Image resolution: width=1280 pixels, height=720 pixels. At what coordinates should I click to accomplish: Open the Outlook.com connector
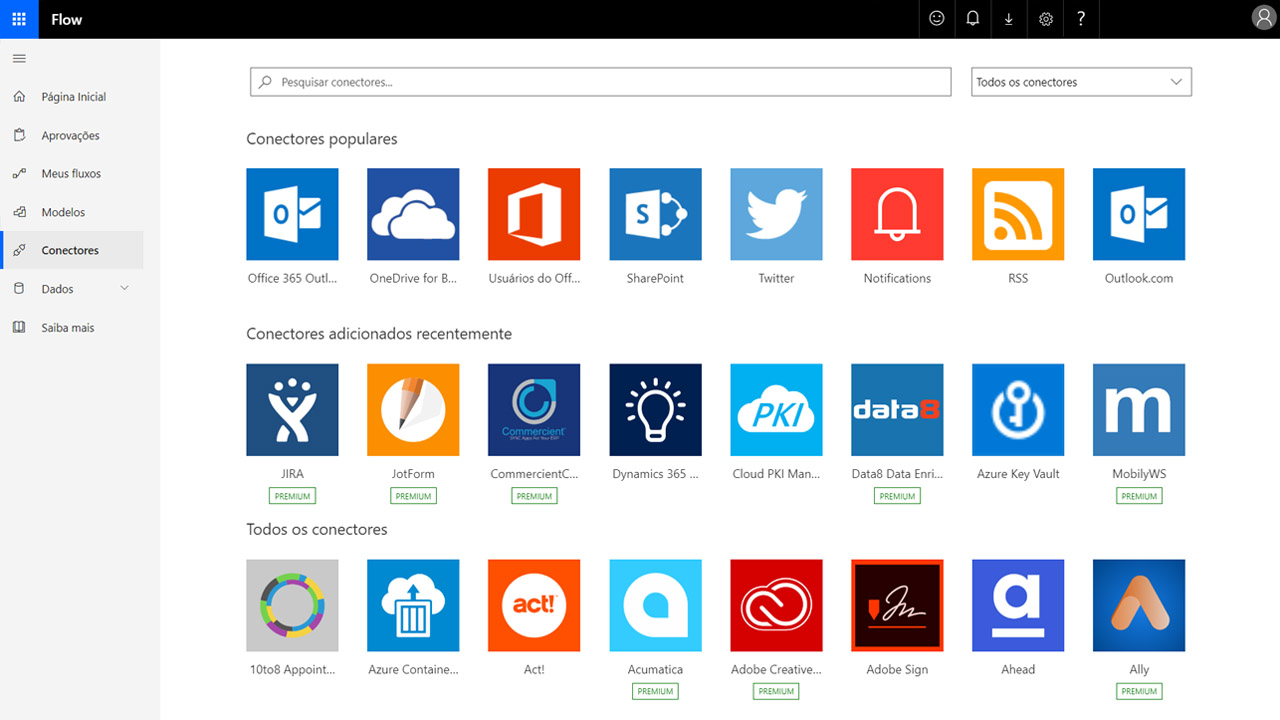pyautogui.click(x=1139, y=214)
